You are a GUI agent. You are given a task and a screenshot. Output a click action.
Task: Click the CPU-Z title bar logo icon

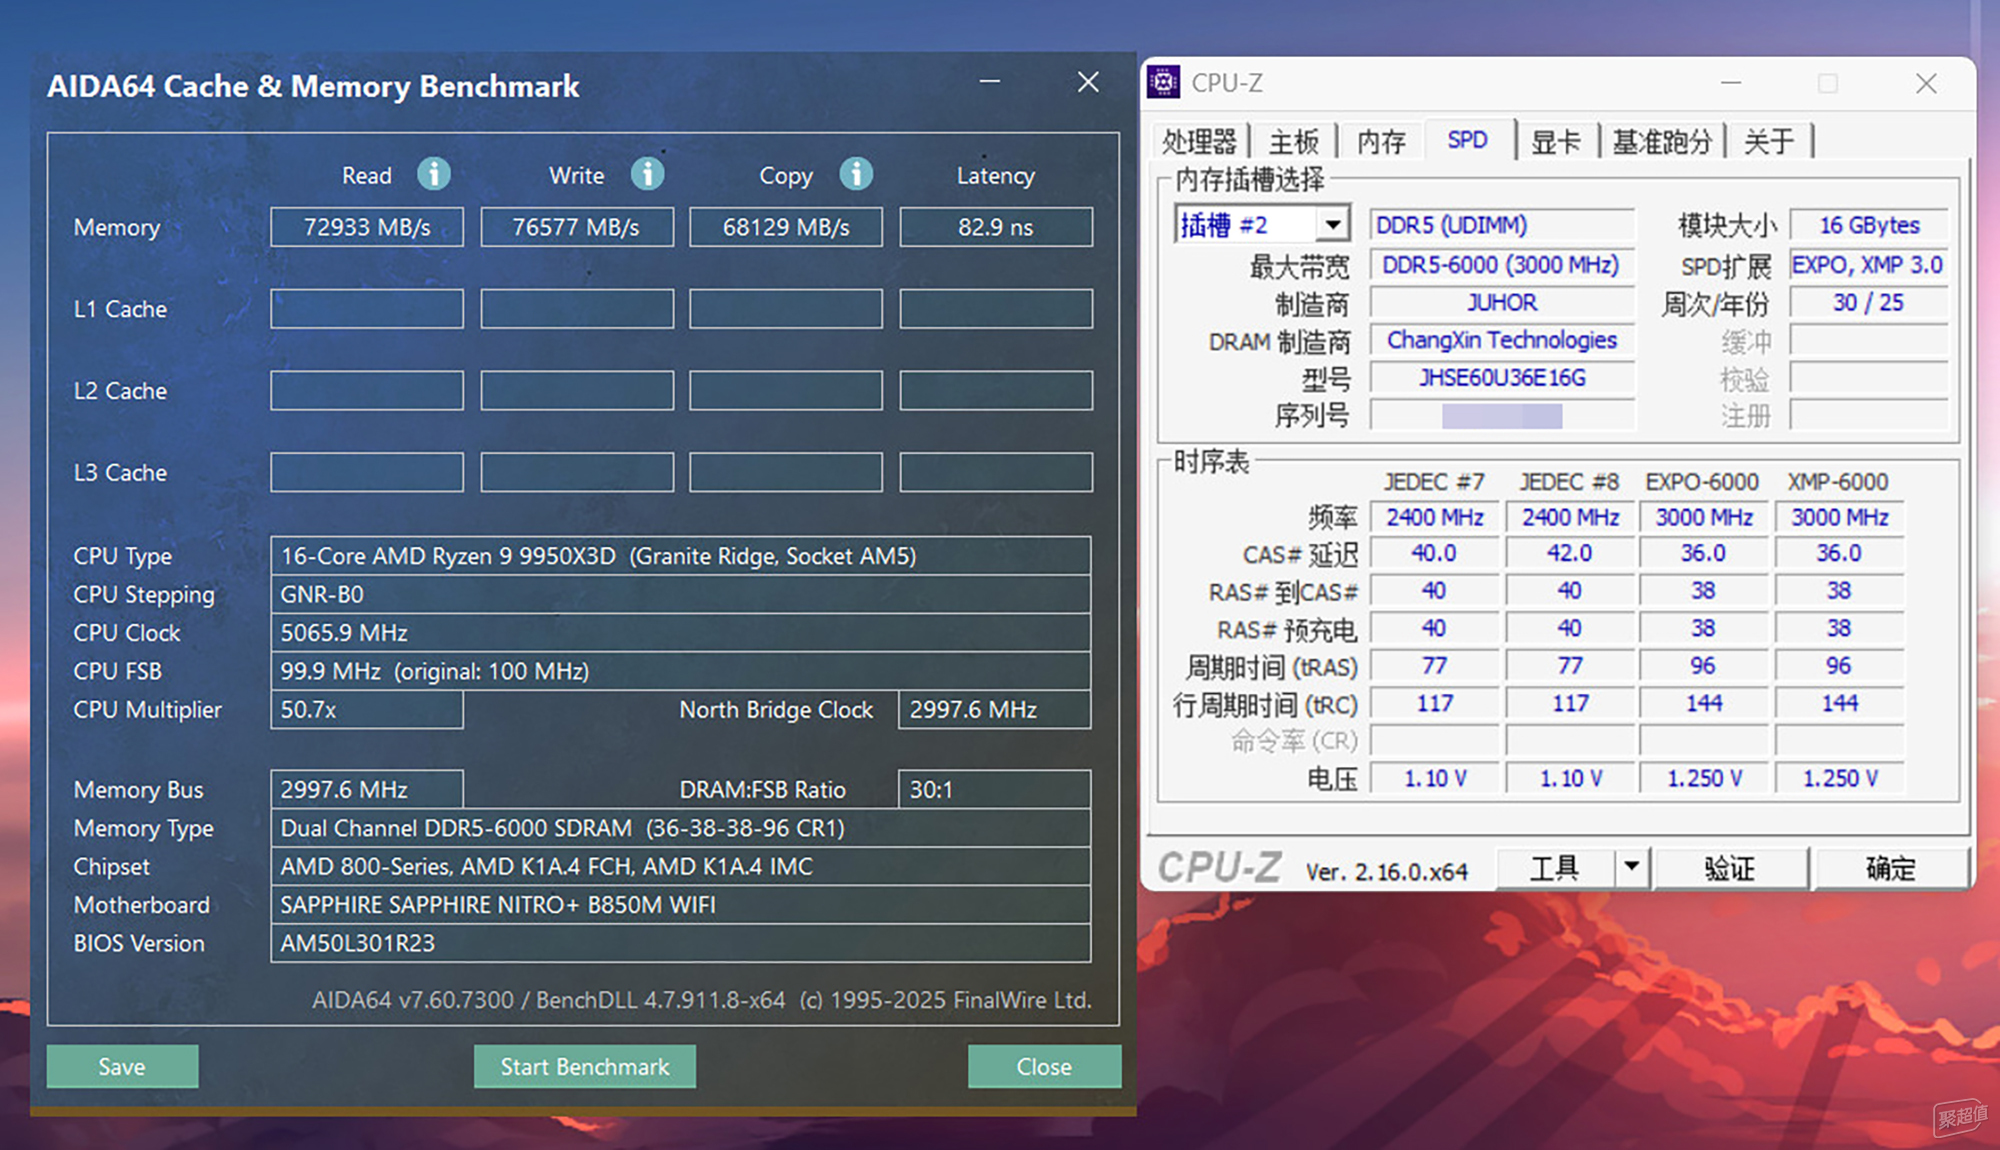(1163, 82)
